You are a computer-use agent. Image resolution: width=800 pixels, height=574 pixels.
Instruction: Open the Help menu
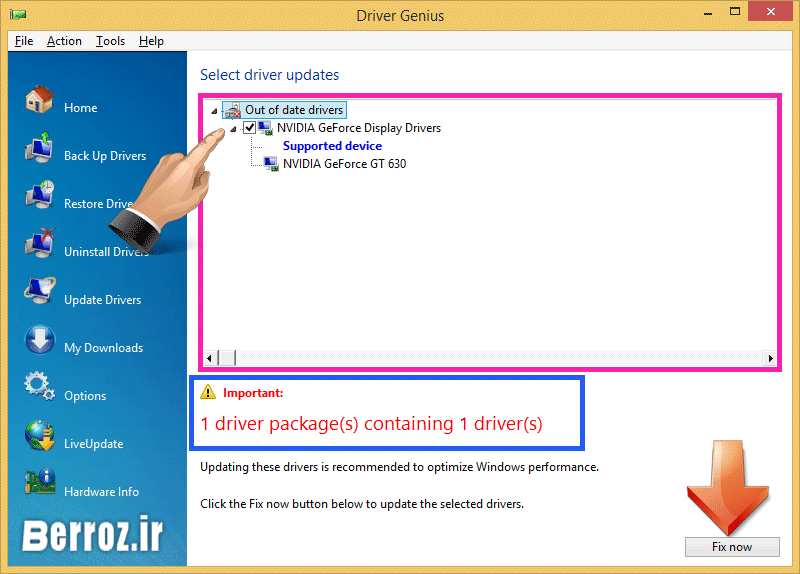click(x=151, y=41)
